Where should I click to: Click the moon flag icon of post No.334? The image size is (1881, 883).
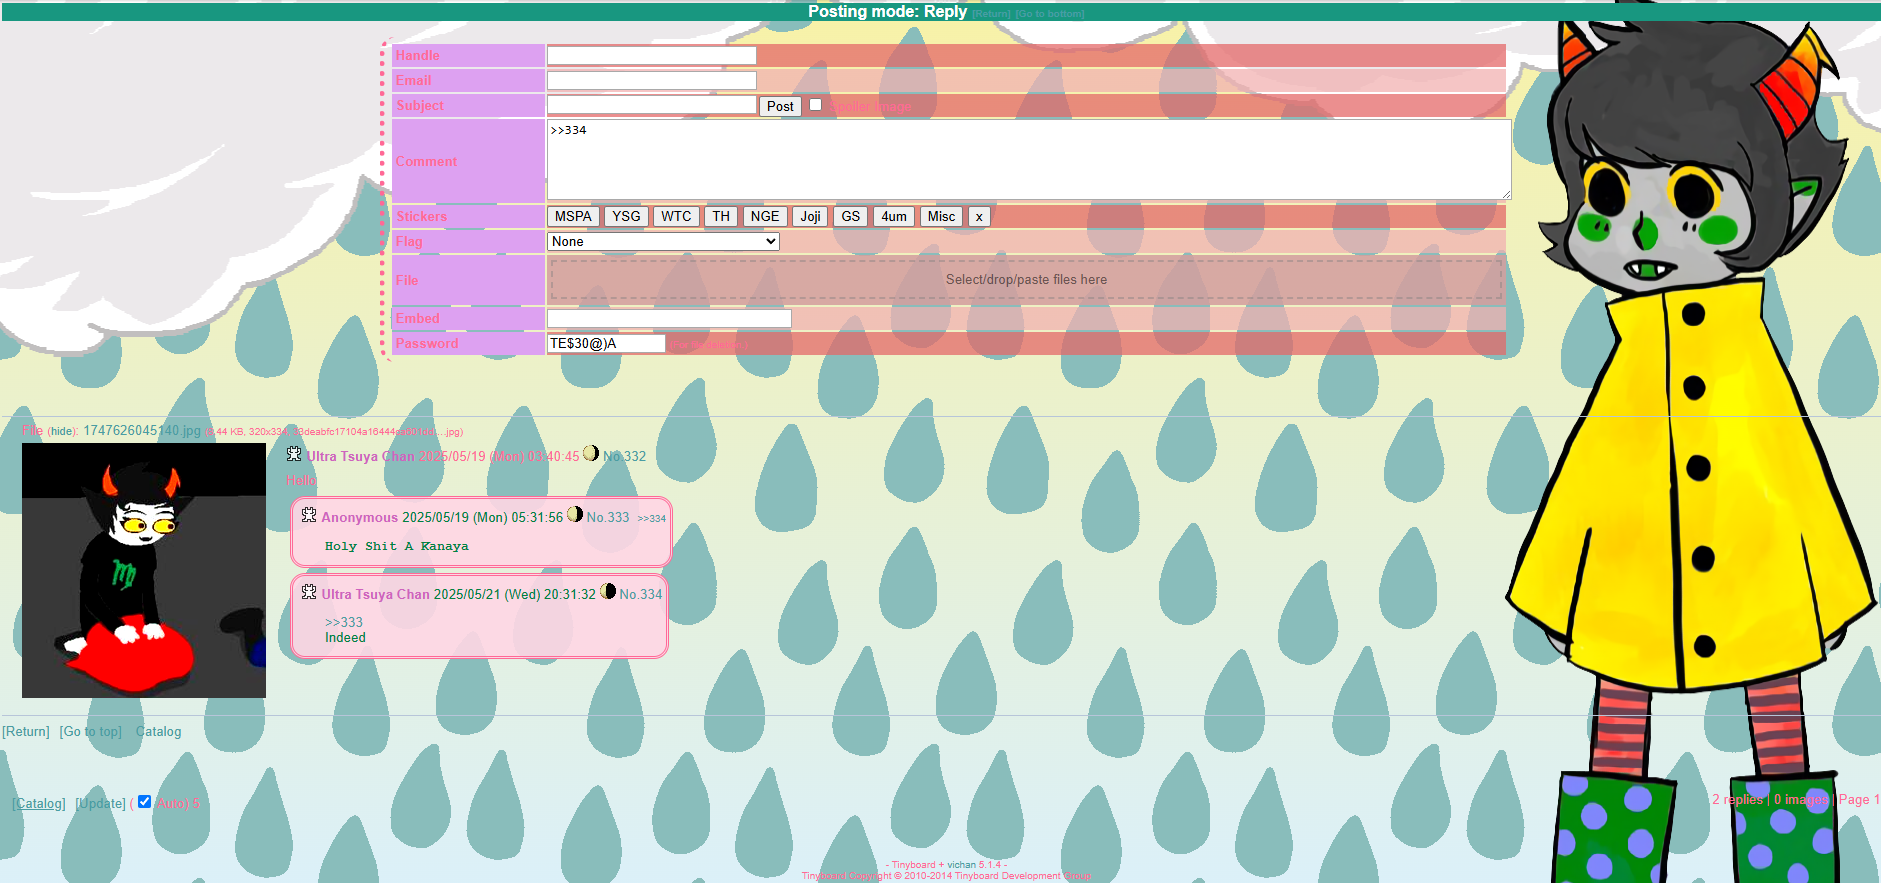(608, 591)
